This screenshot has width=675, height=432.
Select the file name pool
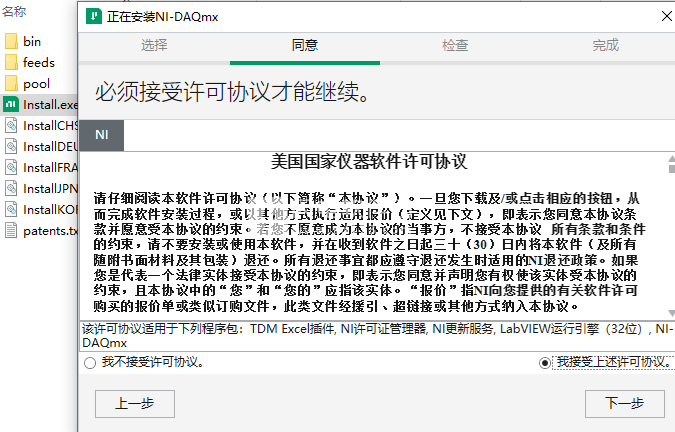pos(36,84)
